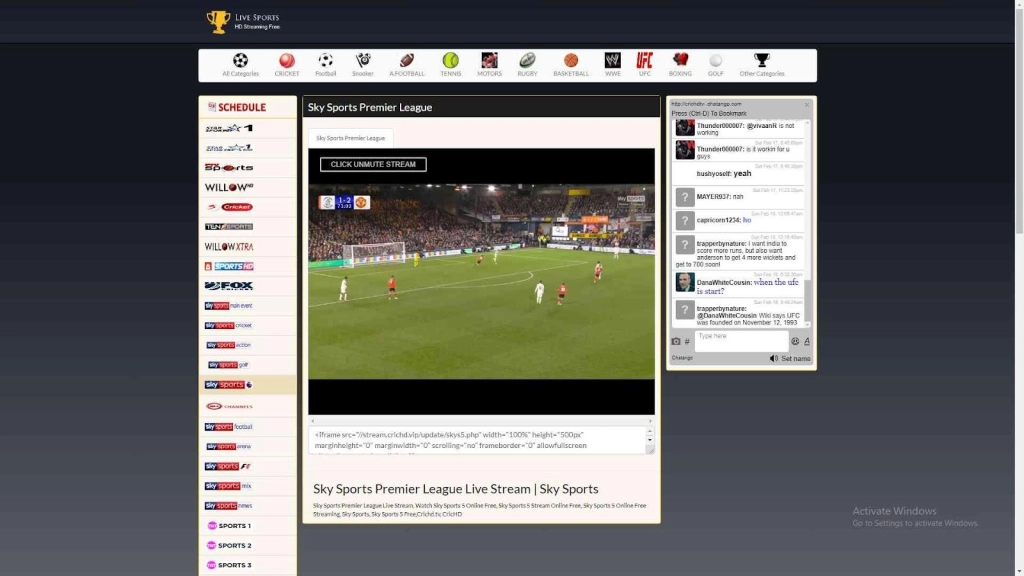Click the embed code box down arrow
Screen dimensions: 1024x576
(650, 440)
